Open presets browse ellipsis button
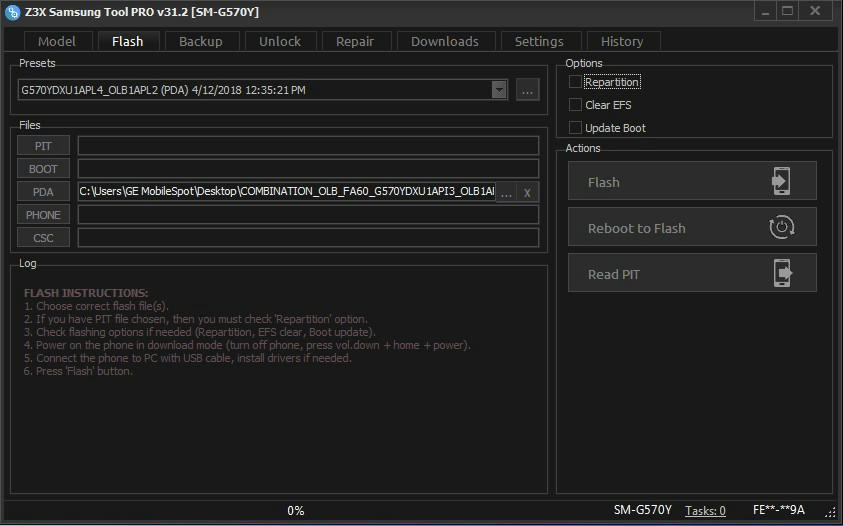Image resolution: width=843 pixels, height=526 pixels. (x=527, y=90)
